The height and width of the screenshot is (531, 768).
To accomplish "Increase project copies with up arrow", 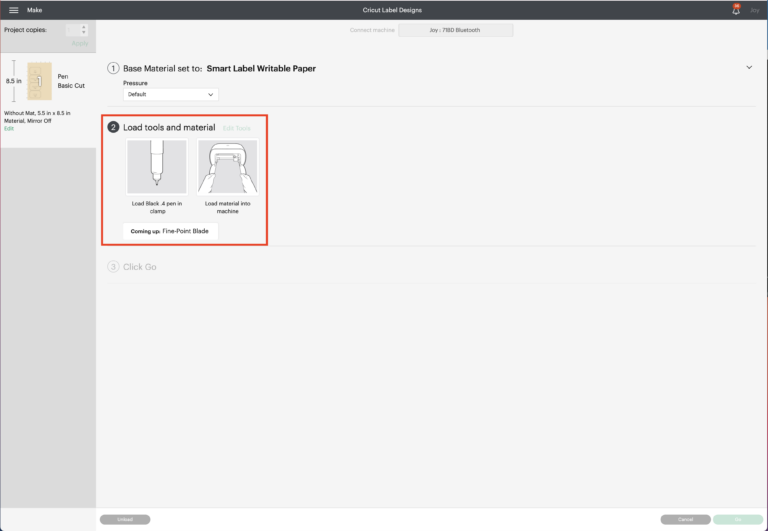I will point(84,27).
